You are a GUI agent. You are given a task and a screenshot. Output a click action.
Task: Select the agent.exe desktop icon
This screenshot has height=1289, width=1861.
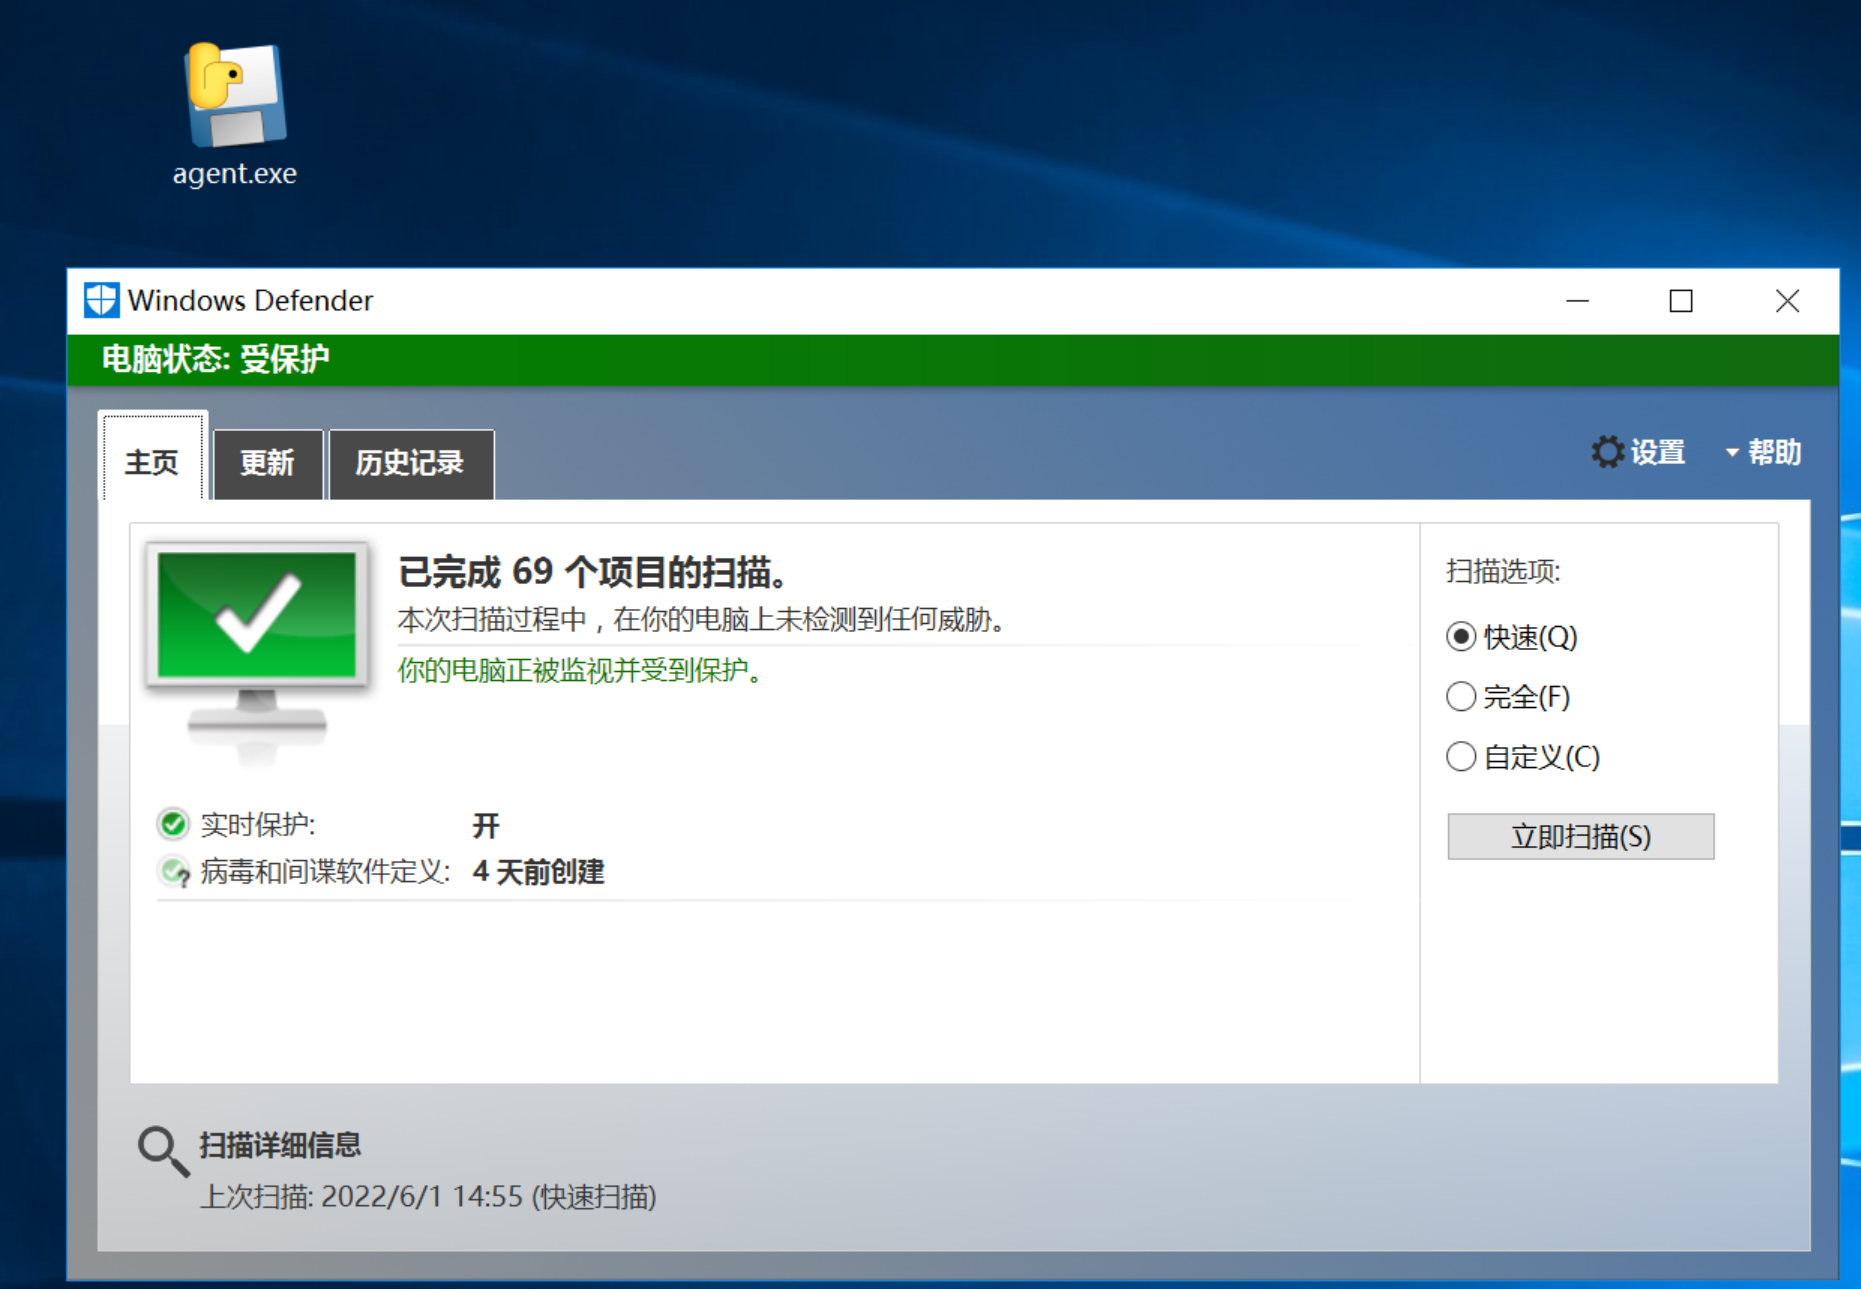236,115
